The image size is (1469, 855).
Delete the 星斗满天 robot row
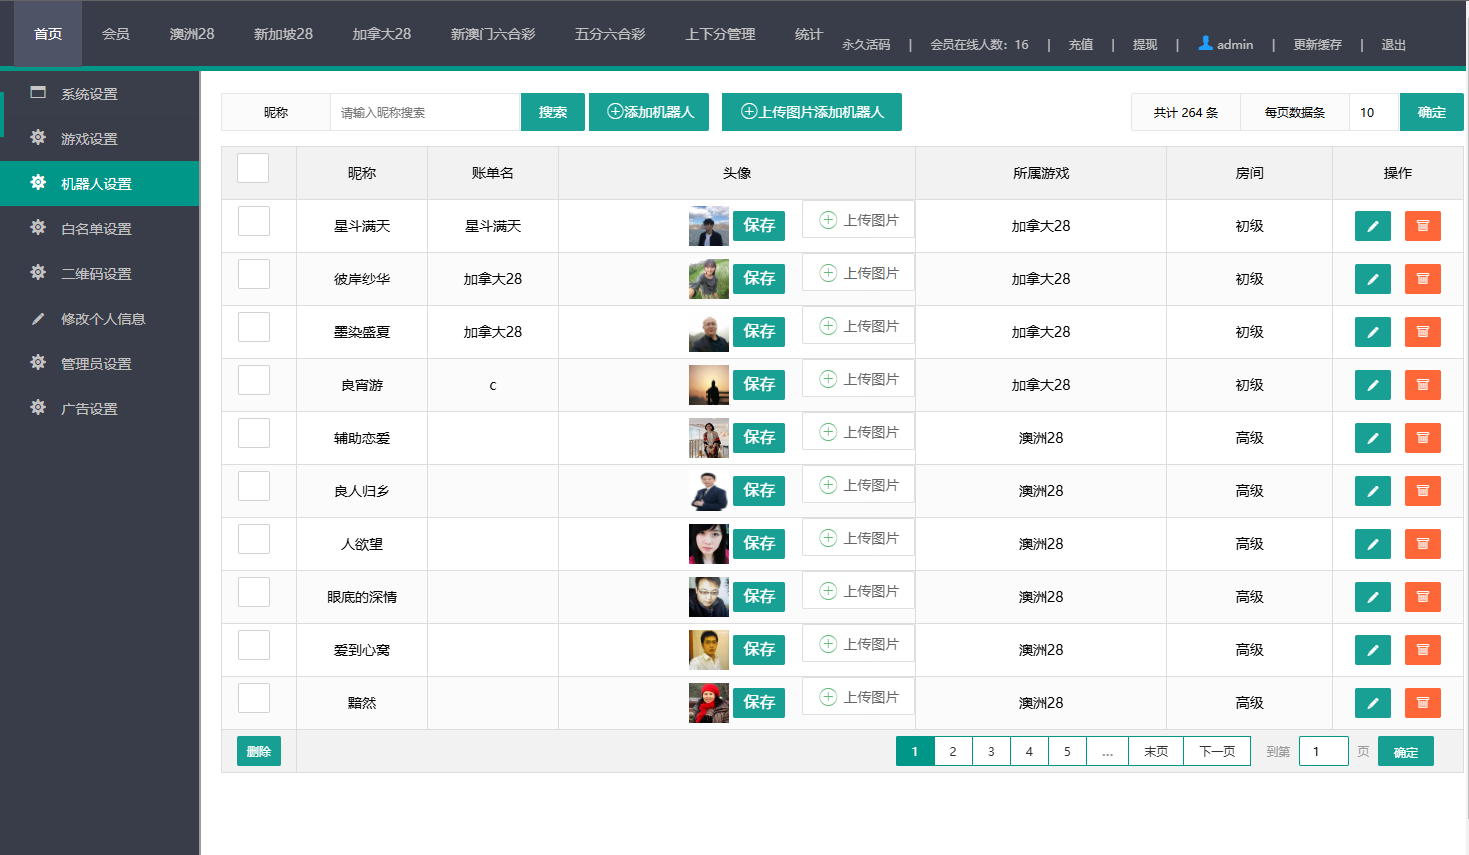point(1422,226)
